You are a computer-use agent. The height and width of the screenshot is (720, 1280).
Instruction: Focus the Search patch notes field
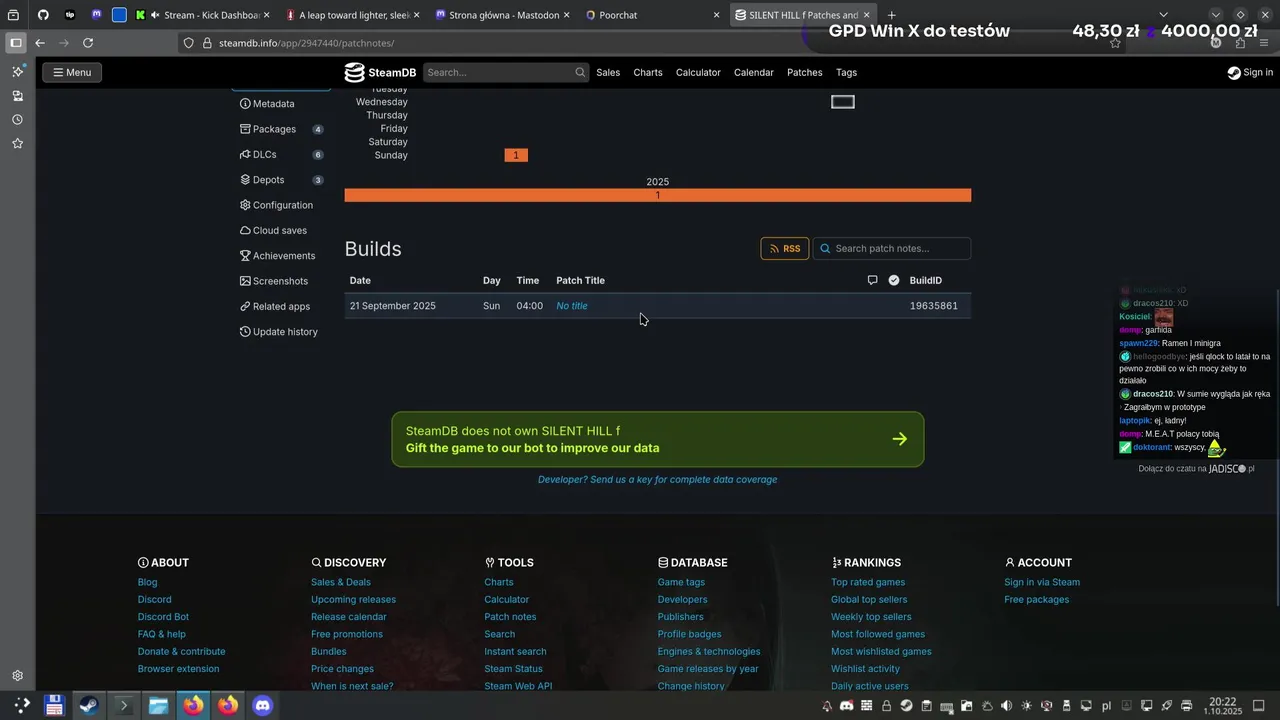892,248
